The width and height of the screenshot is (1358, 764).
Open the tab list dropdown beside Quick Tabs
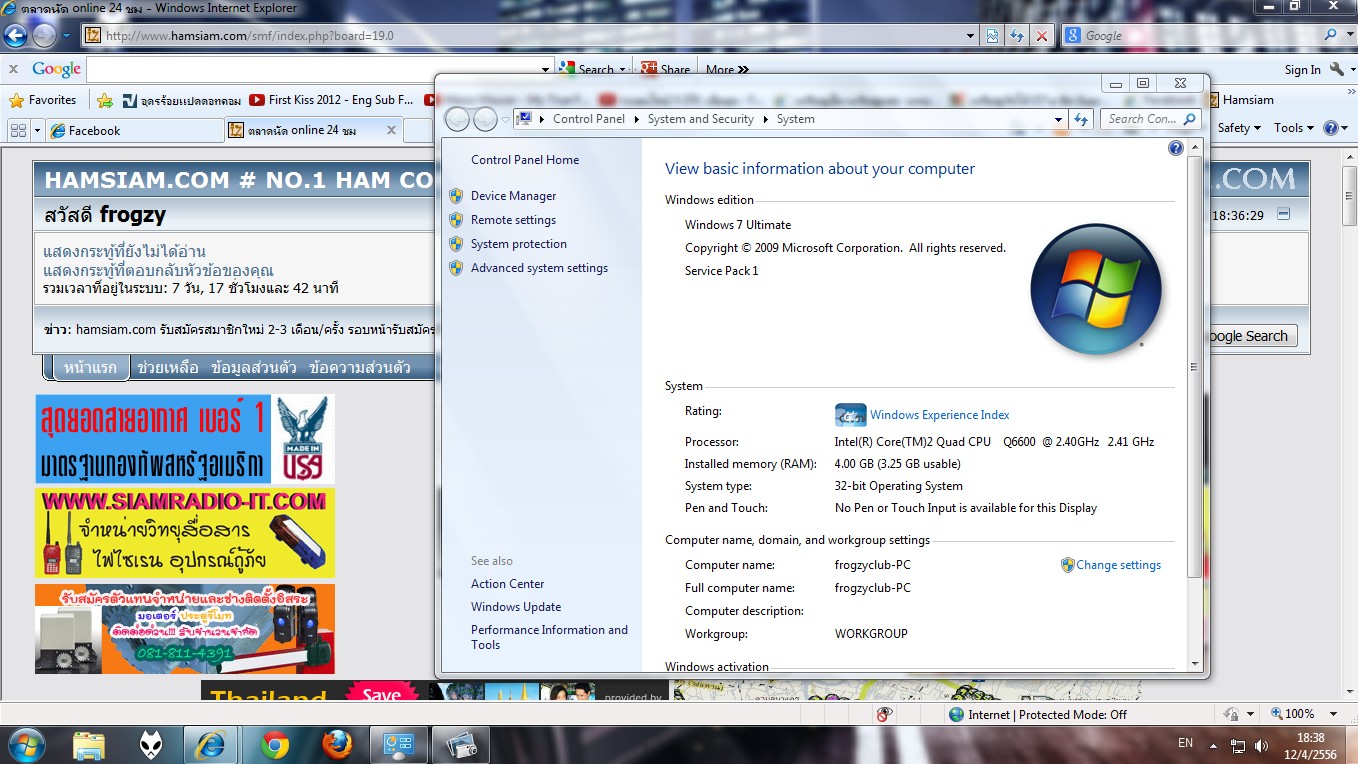point(37,130)
